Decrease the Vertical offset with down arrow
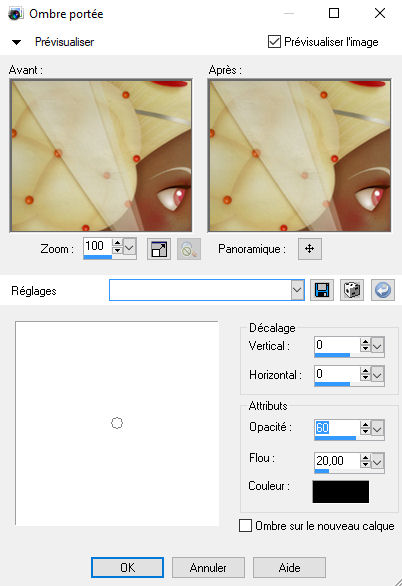 [365, 348]
